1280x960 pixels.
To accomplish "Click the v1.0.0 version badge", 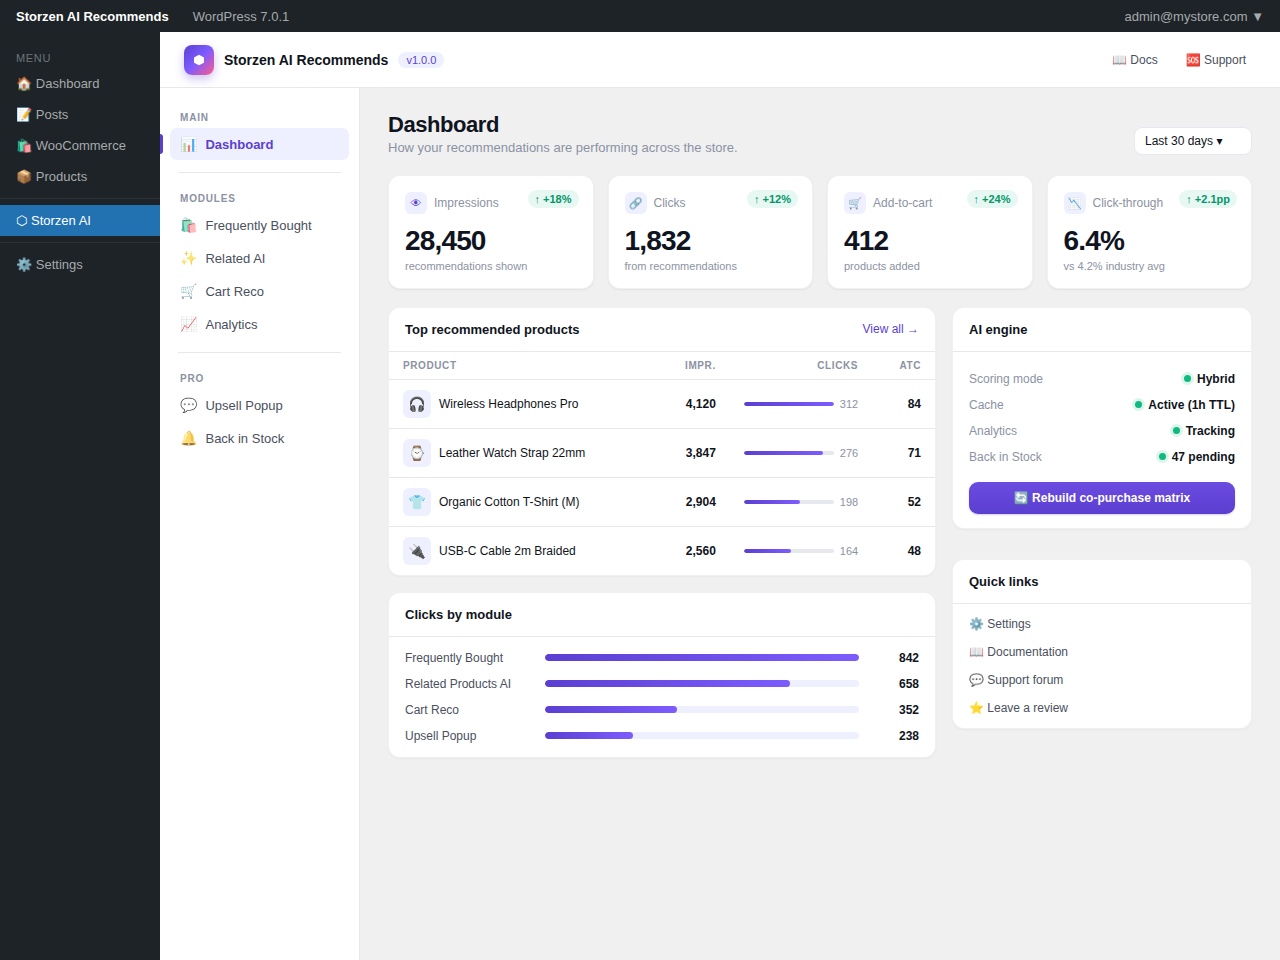I will pyautogui.click(x=421, y=60).
